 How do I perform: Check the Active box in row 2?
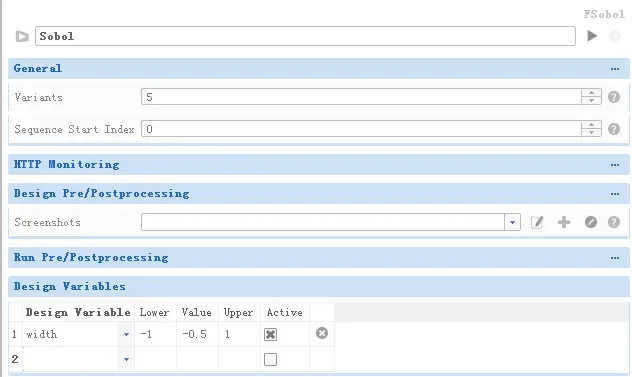(x=270, y=359)
